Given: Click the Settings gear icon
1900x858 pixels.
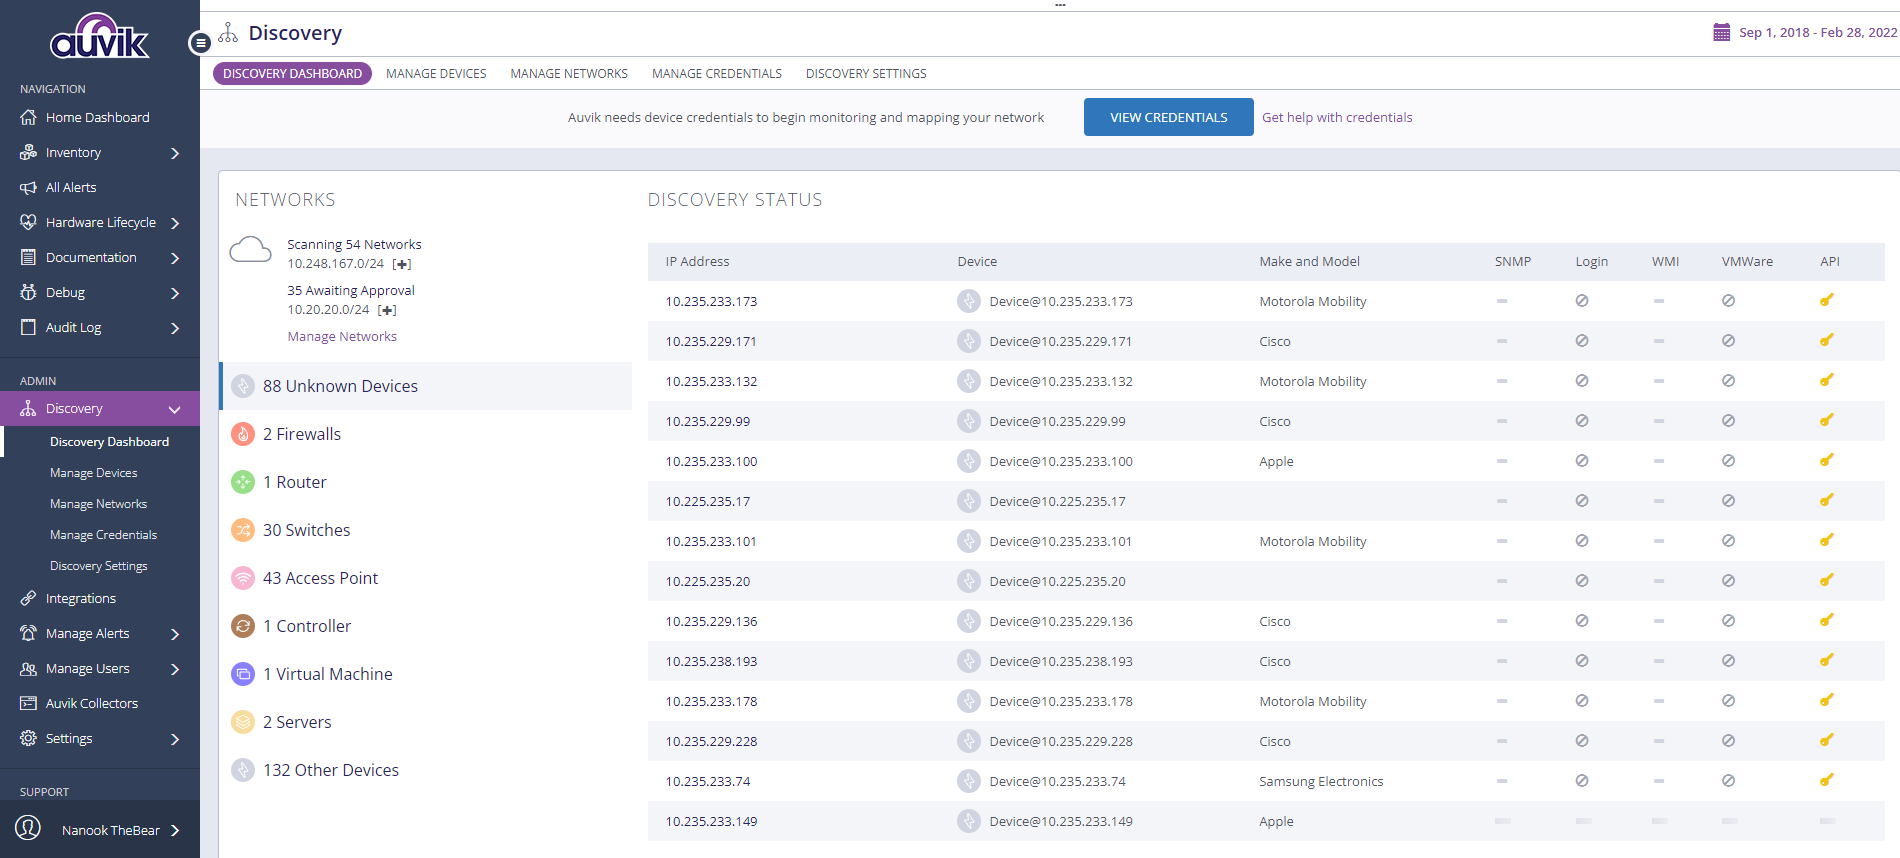Looking at the screenshot, I should (x=28, y=738).
